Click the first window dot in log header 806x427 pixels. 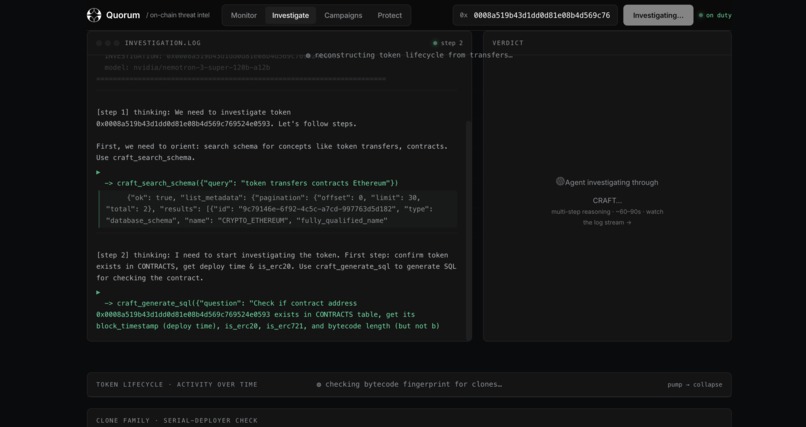click(x=99, y=43)
